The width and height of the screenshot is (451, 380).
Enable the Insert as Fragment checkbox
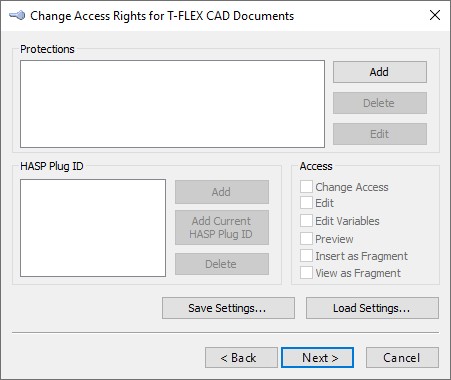[x=306, y=256]
